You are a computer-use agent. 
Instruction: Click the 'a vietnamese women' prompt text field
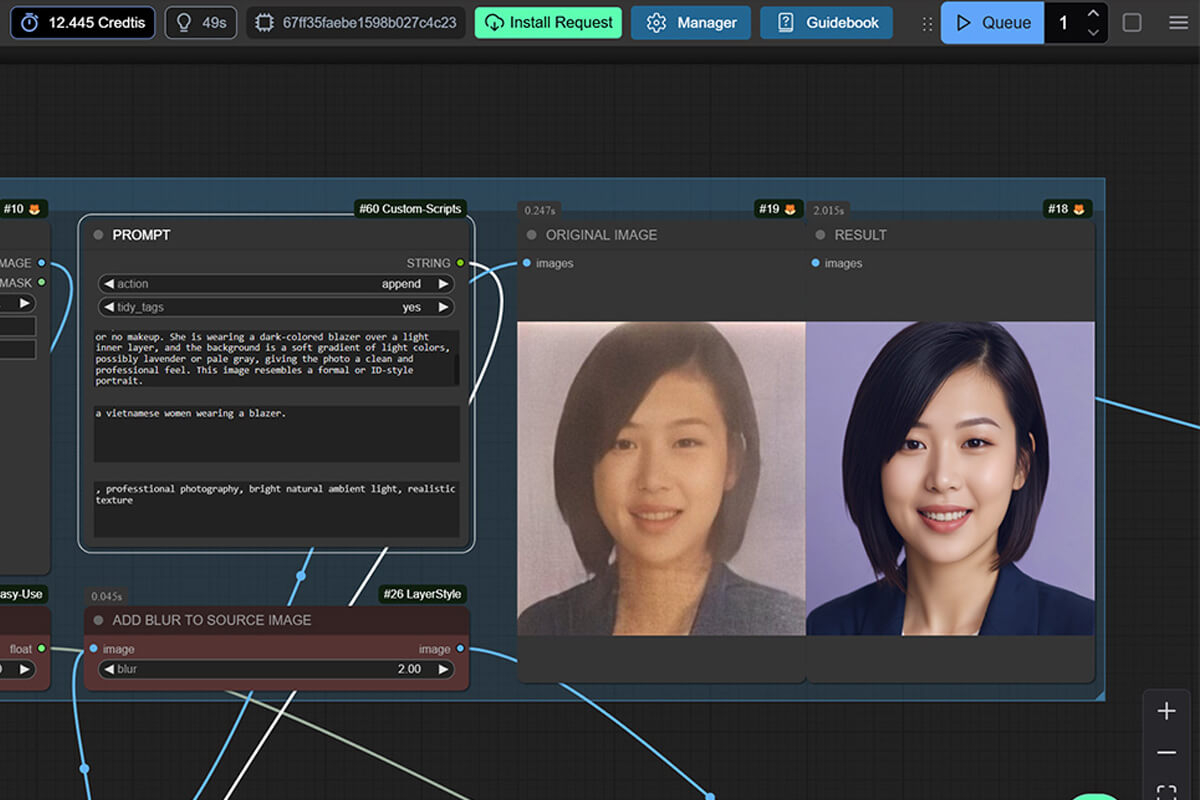(x=276, y=432)
